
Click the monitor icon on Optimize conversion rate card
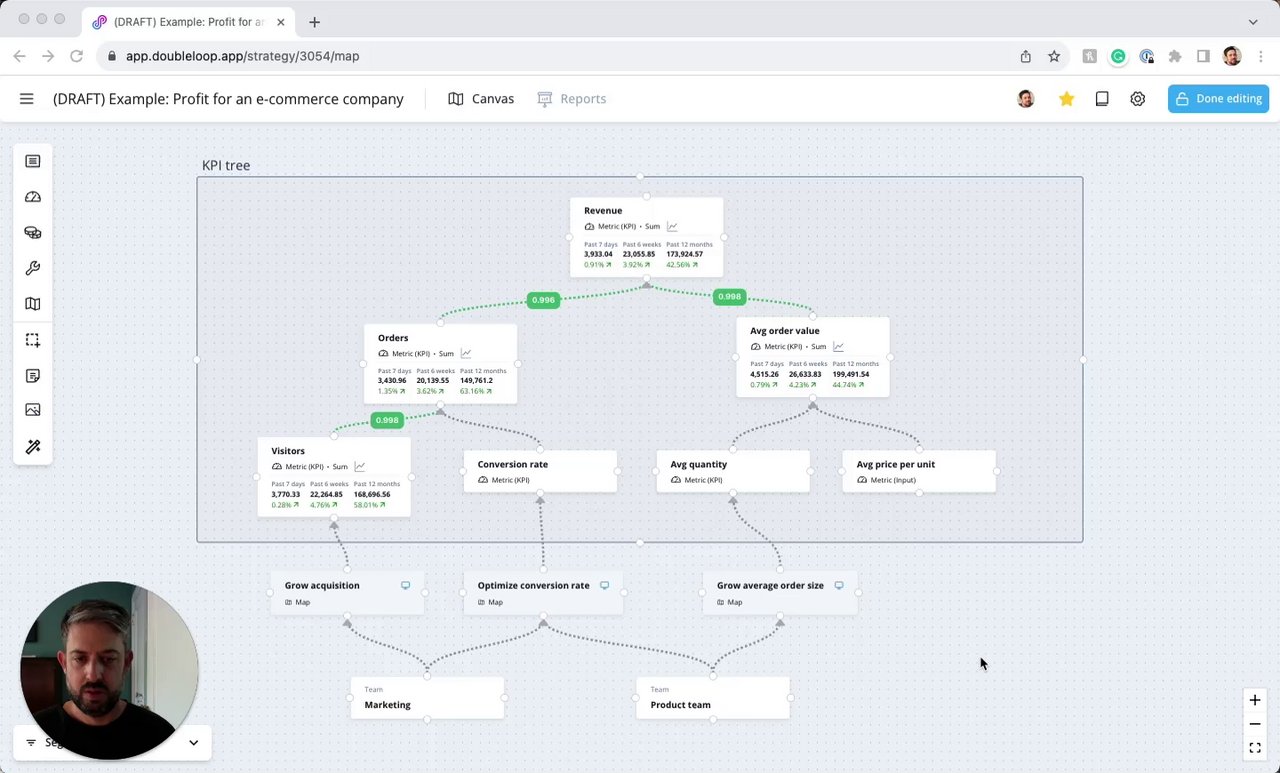pyautogui.click(x=604, y=586)
